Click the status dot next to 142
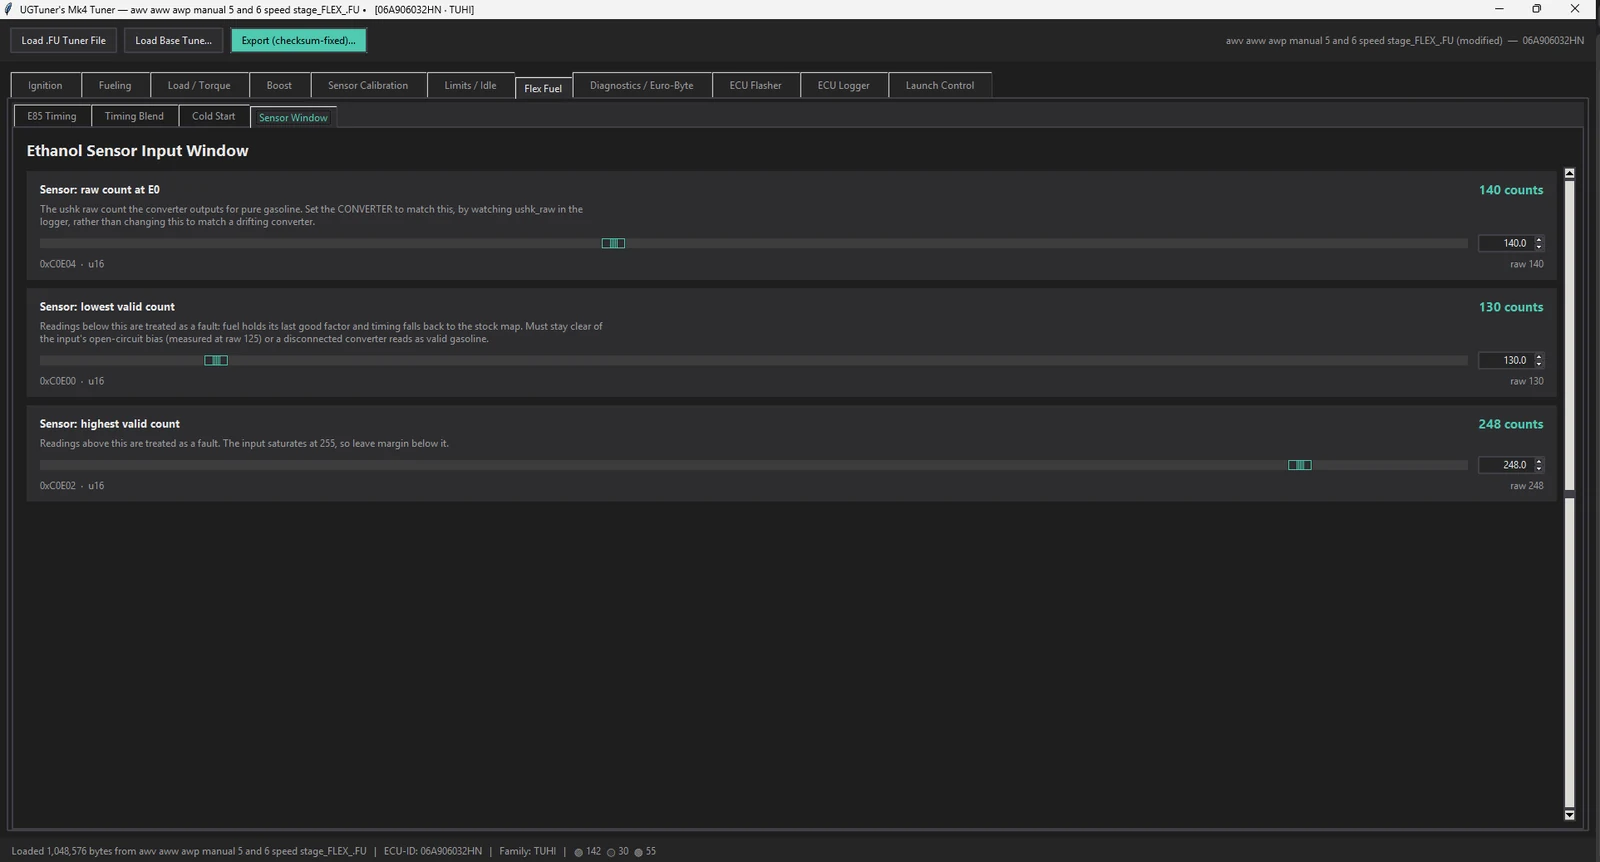This screenshot has height=862, width=1600. (x=578, y=852)
